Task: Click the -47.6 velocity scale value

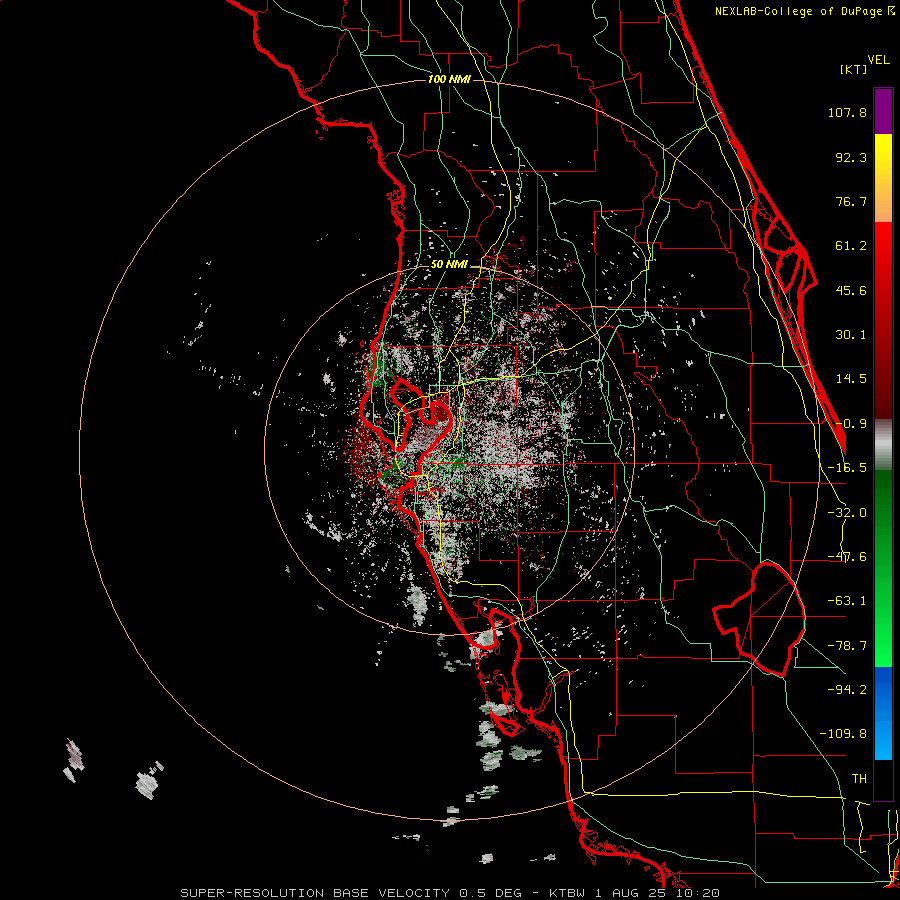Action: [x=847, y=557]
